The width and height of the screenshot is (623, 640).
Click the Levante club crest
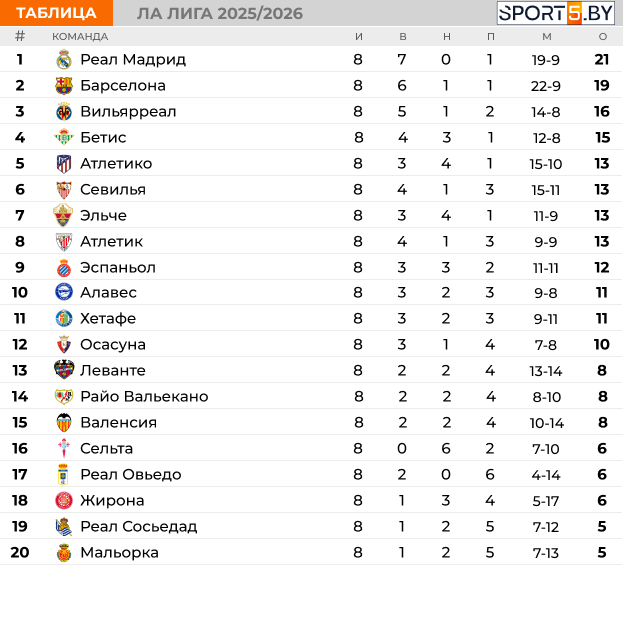(64, 371)
